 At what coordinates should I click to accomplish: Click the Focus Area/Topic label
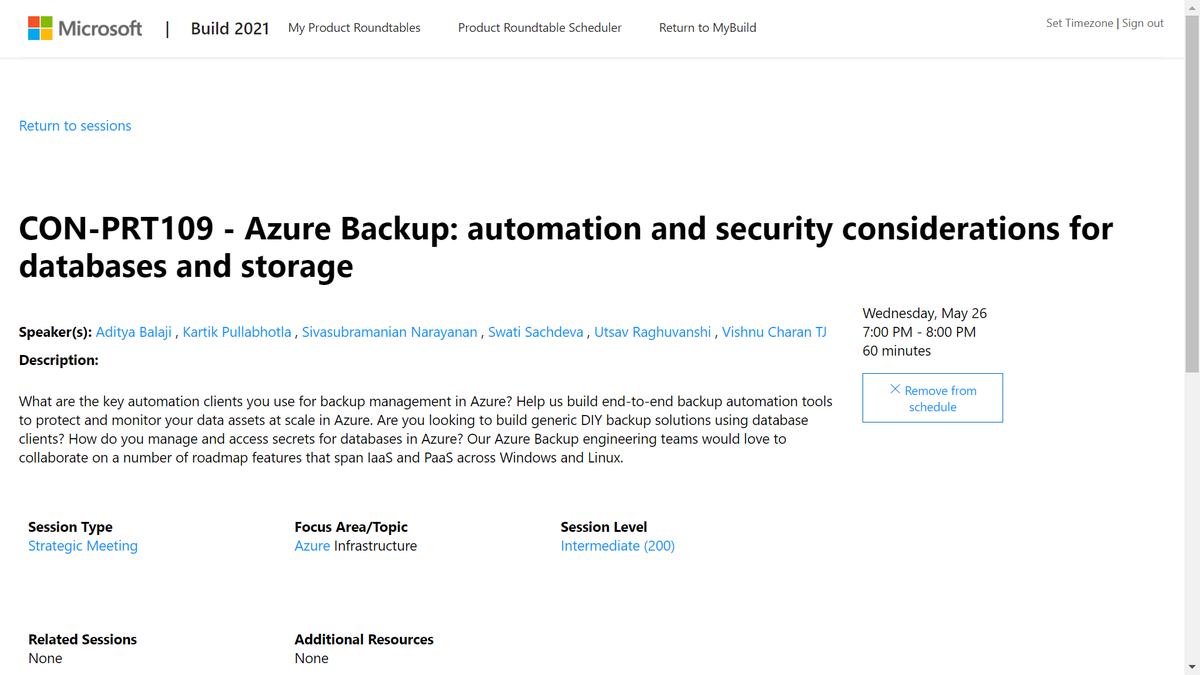click(x=351, y=527)
